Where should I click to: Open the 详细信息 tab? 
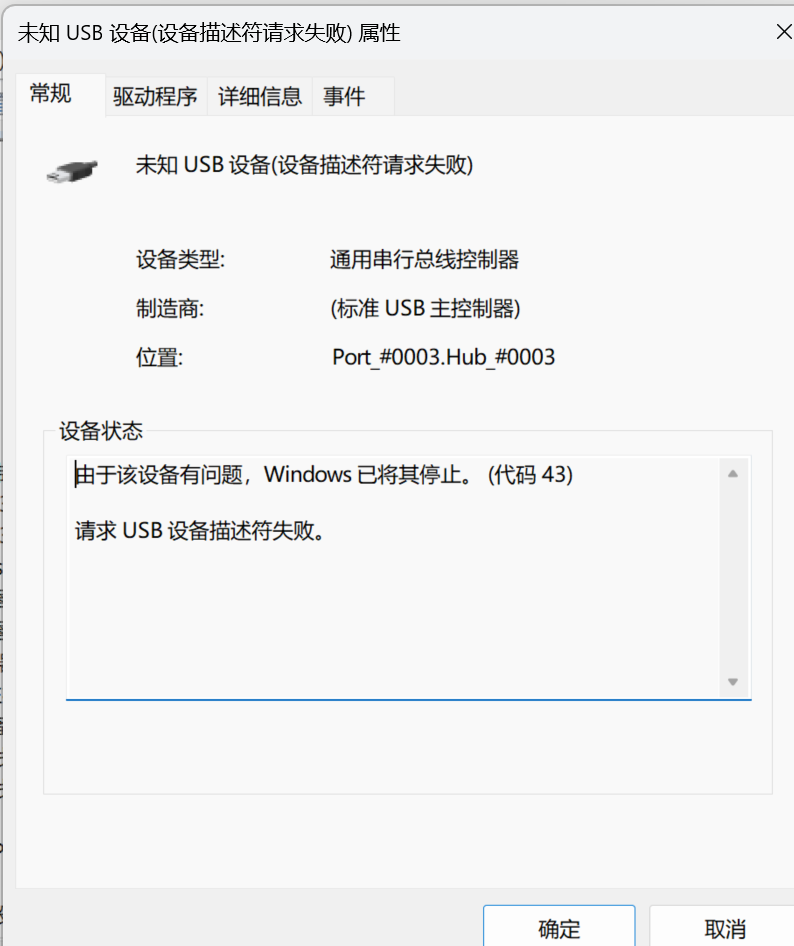point(260,96)
